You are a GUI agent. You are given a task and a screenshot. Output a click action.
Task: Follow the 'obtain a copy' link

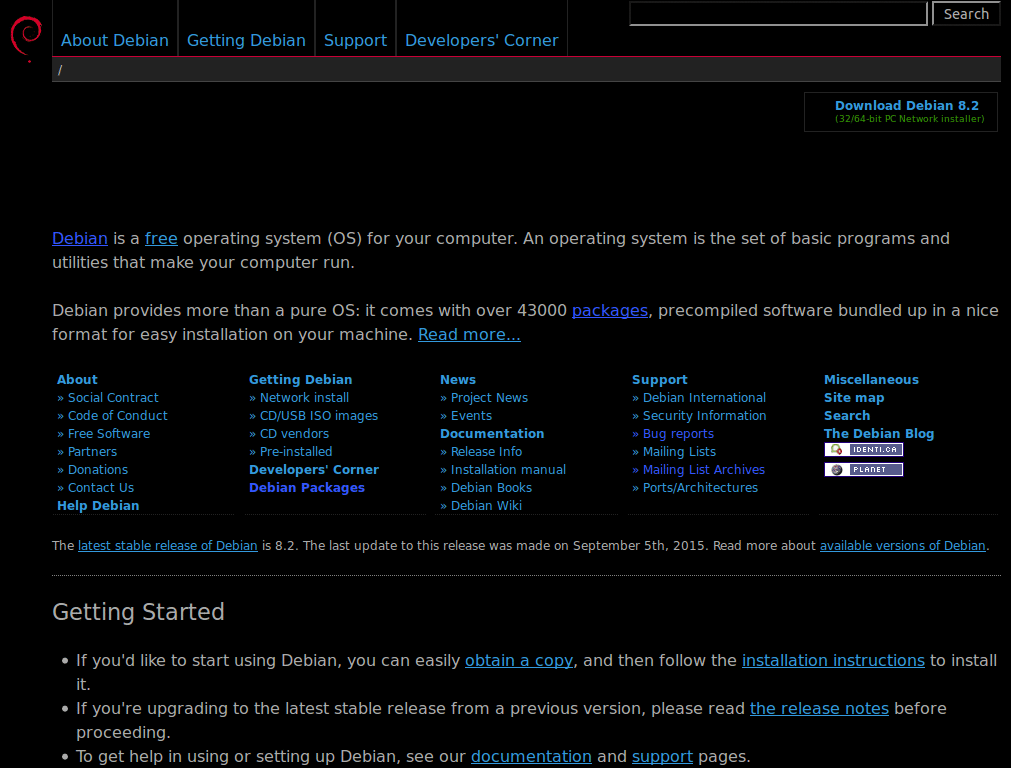tap(519, 661)
